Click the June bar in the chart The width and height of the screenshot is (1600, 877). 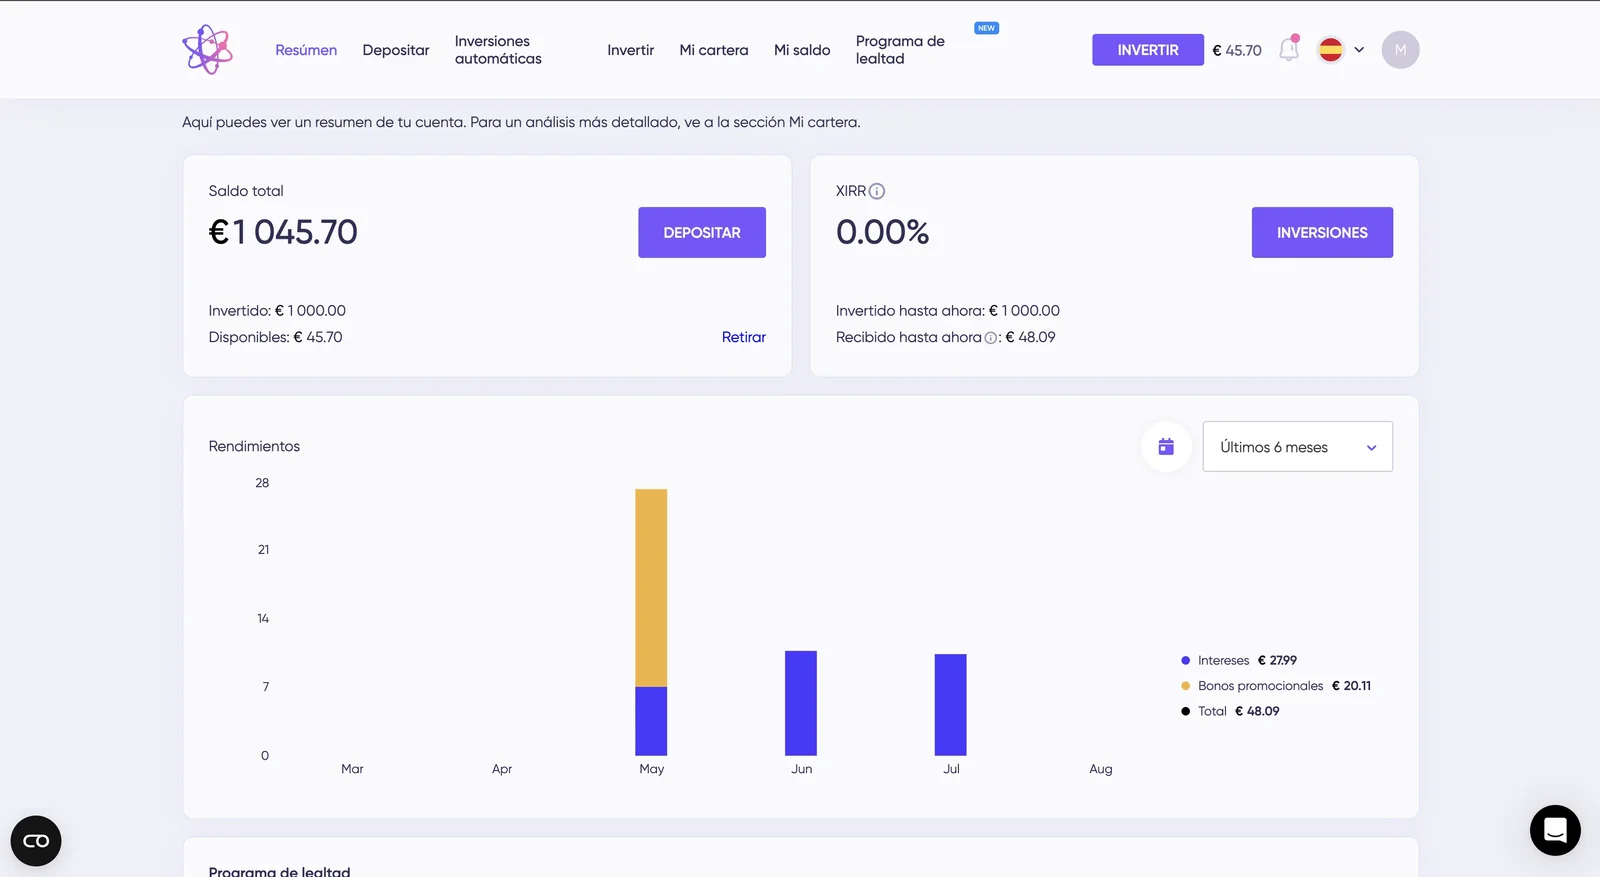click(801, 703)
